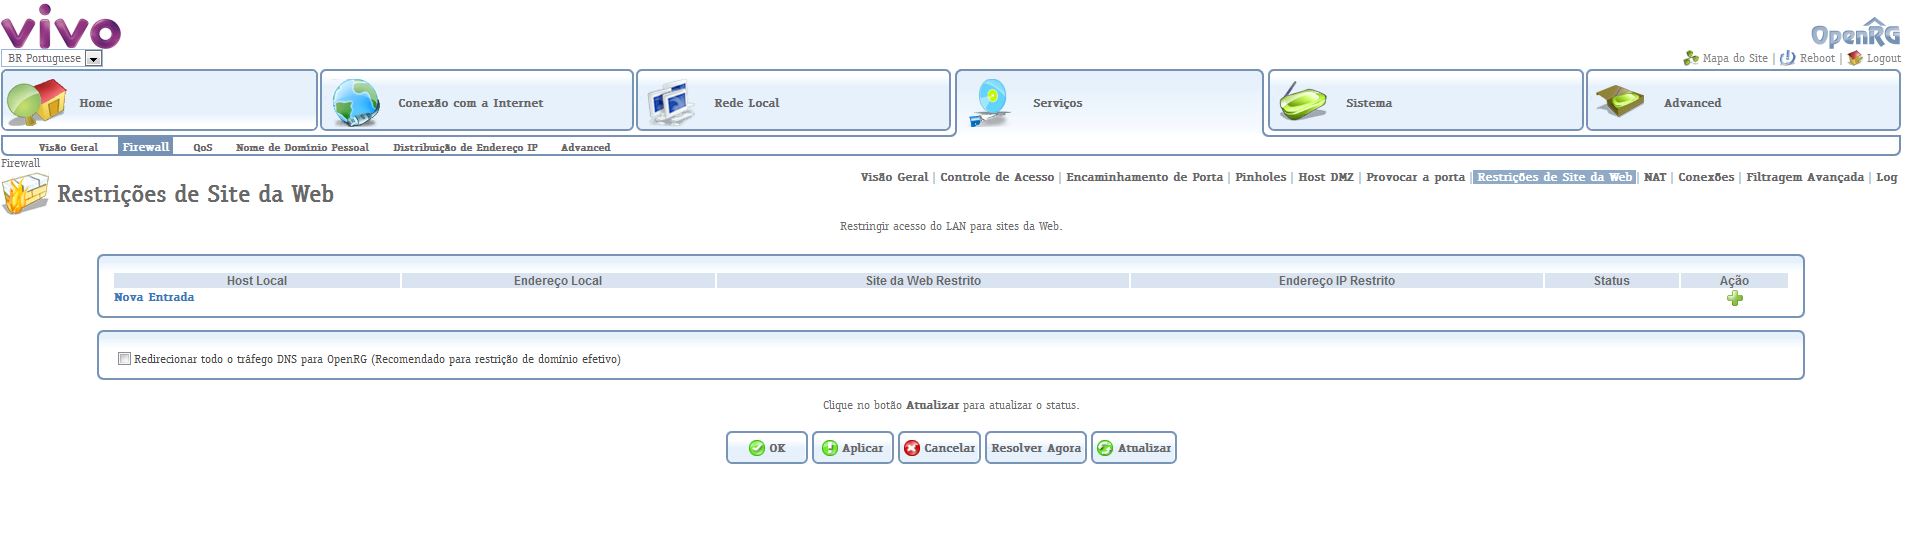This screenshot has height=555, width=1910.
Task: Open the Filtragem Avançada link
Action: 1805,177
